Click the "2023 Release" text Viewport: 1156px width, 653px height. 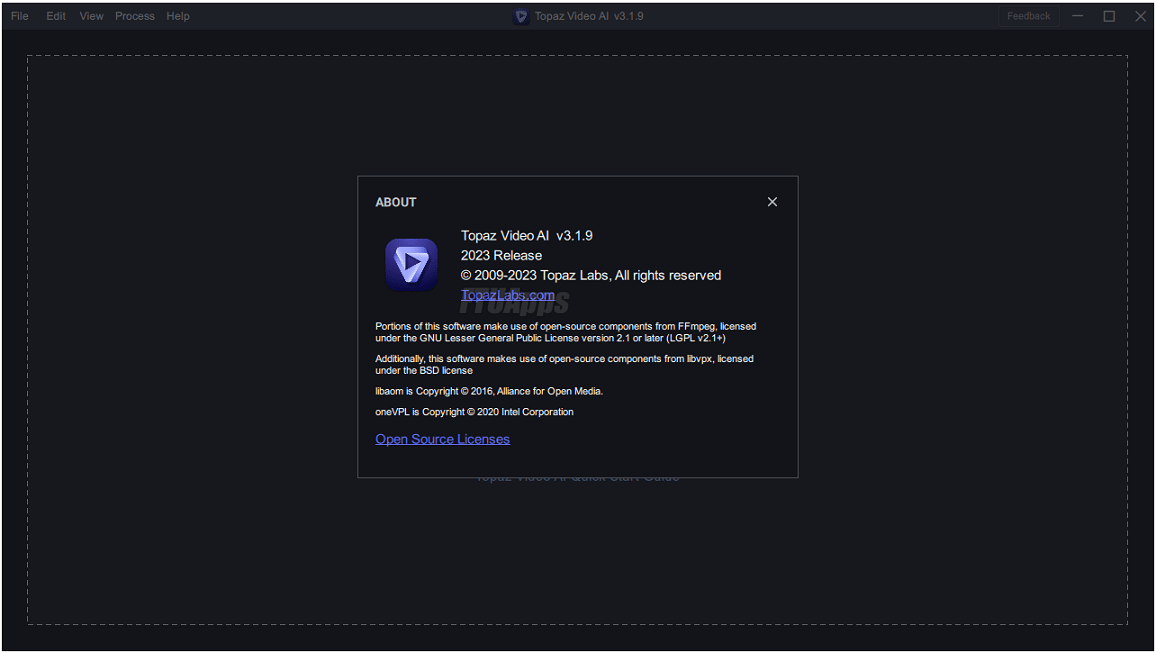click(x=501, y=256)
